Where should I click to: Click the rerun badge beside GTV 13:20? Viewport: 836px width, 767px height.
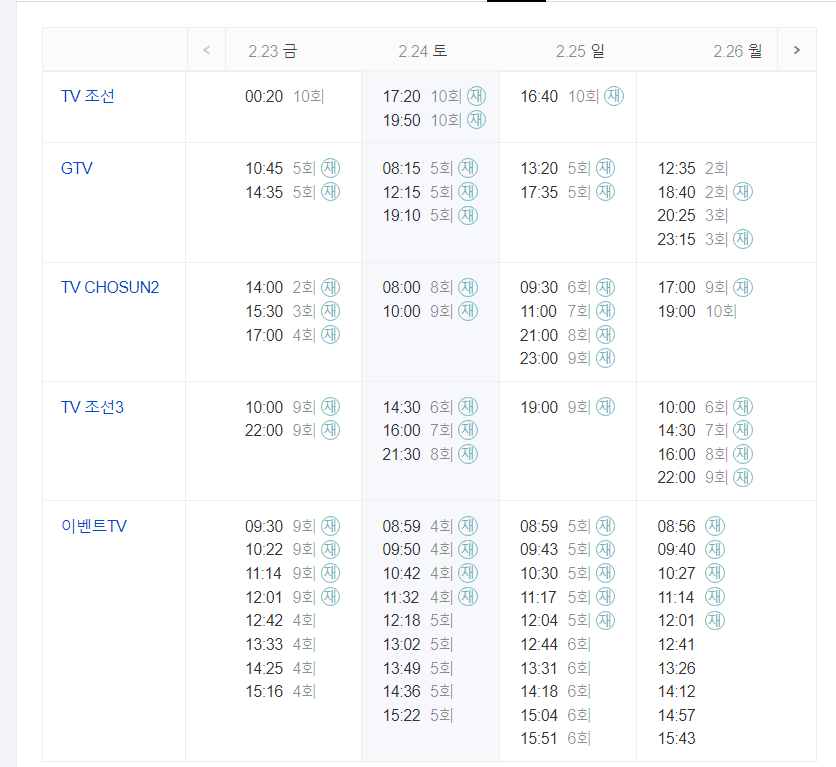click(x=605, y=168)
